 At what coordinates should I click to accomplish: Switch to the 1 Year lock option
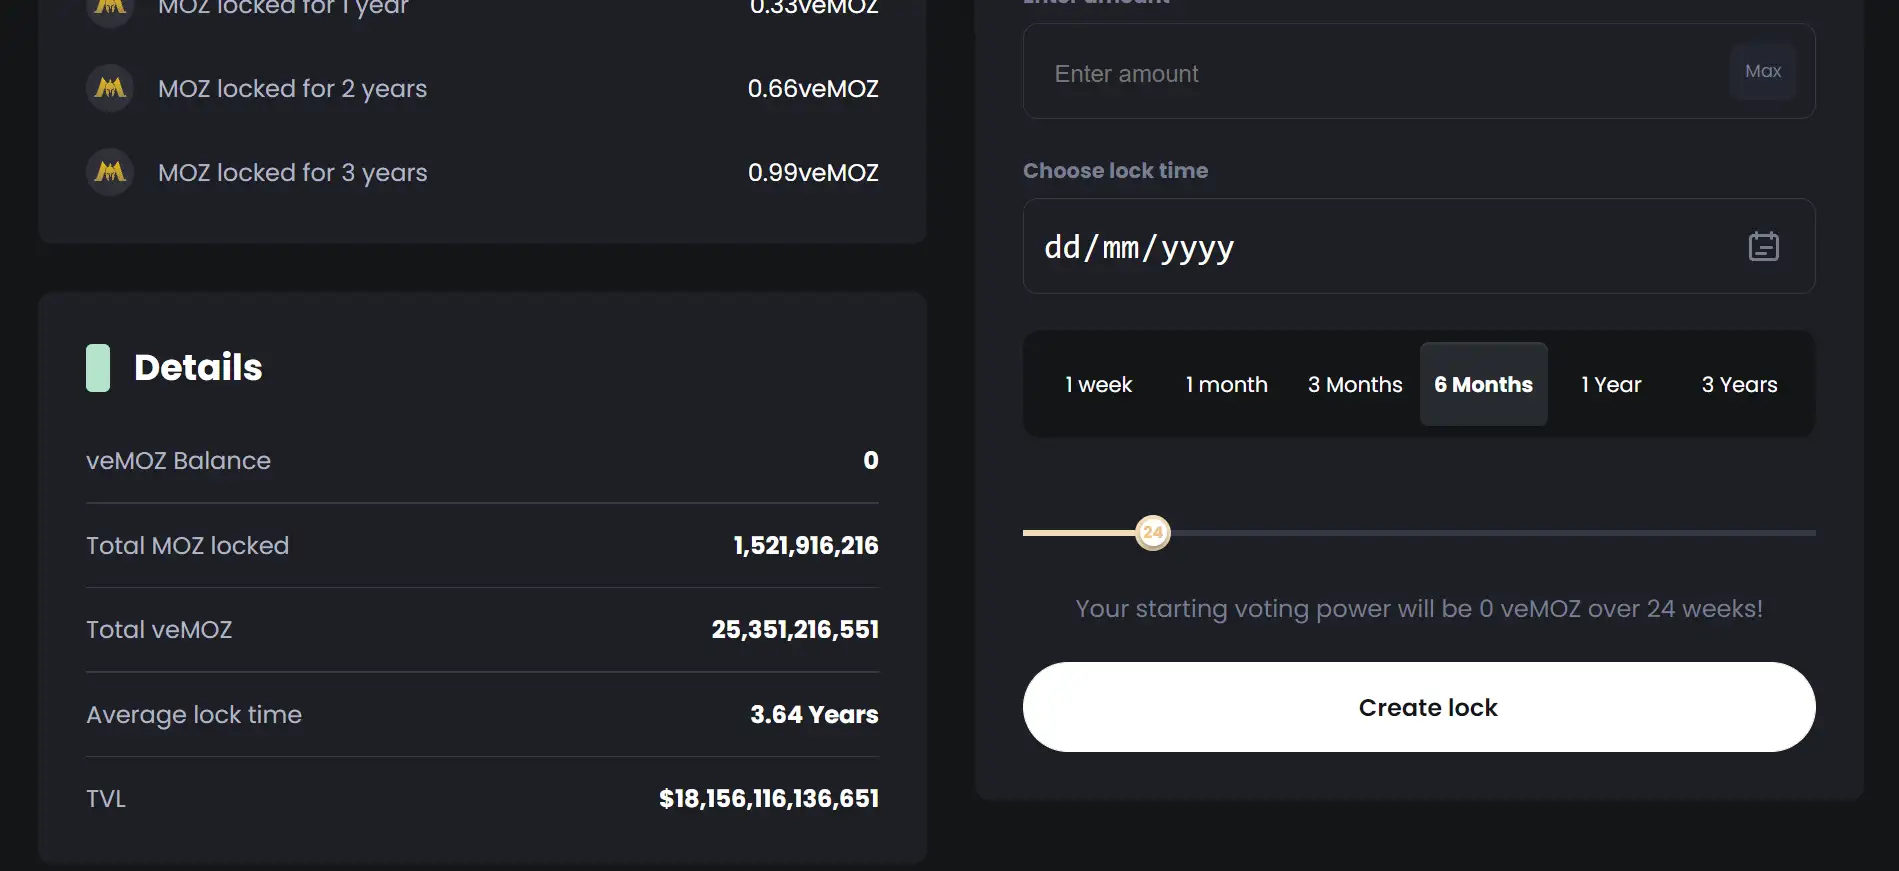(1611, 385)
